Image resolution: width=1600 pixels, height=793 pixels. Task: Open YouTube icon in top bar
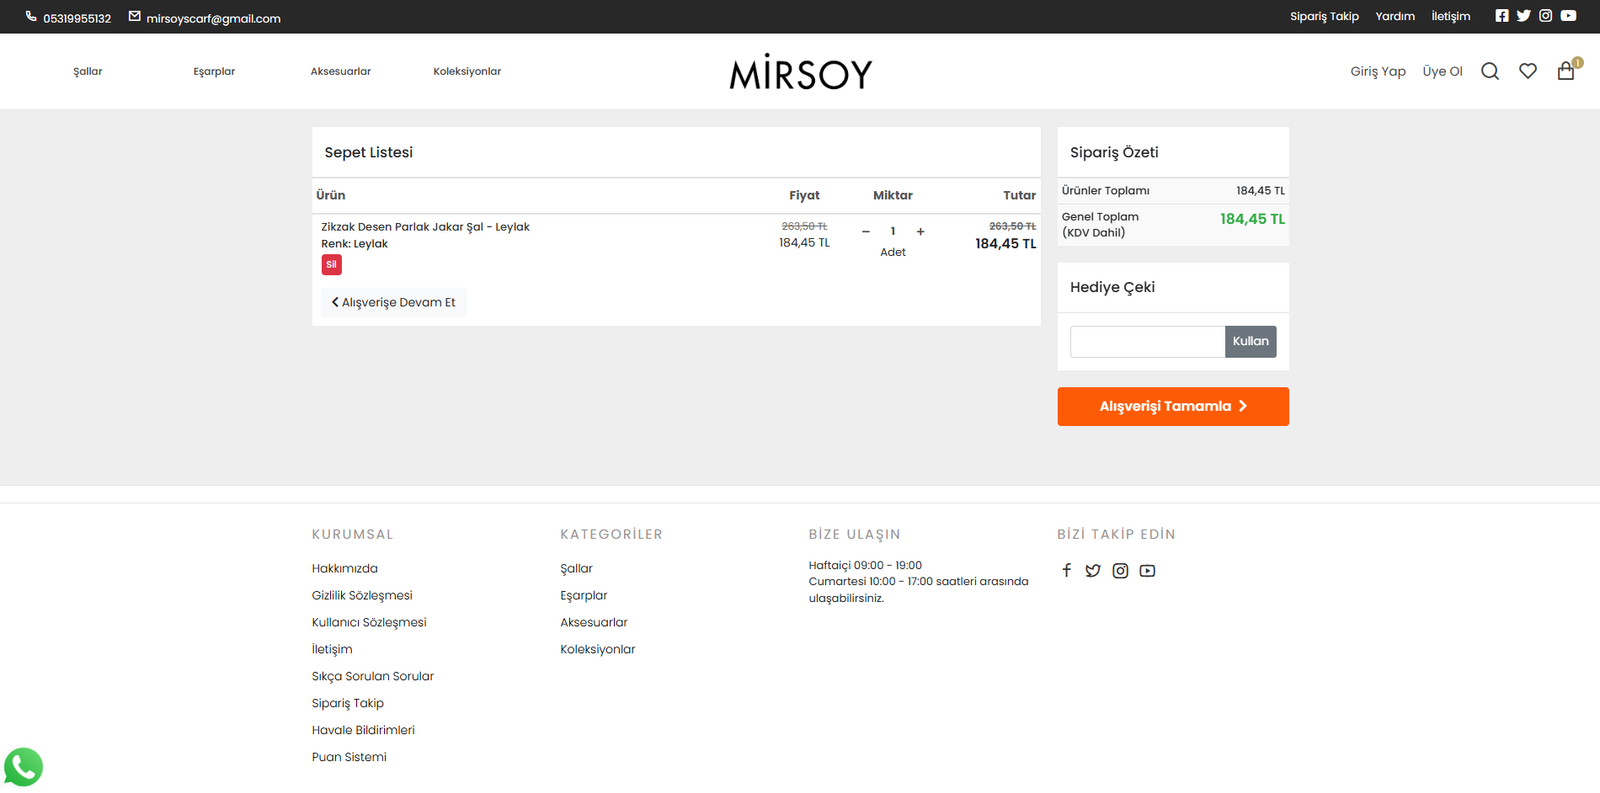[x=1568, y=16]
